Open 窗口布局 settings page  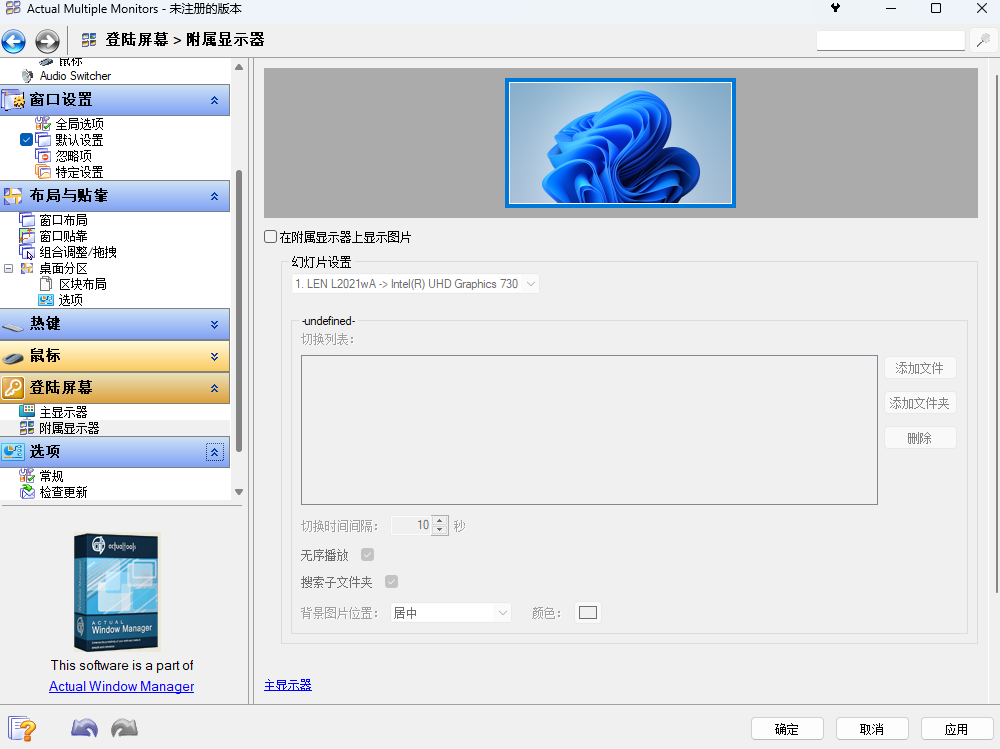pyautogui.click(x=63, y=220)
